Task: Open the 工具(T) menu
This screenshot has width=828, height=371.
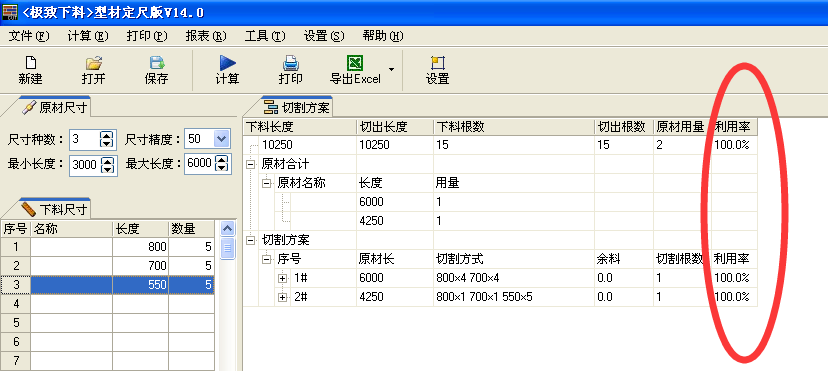Action: tap(265, 36)
